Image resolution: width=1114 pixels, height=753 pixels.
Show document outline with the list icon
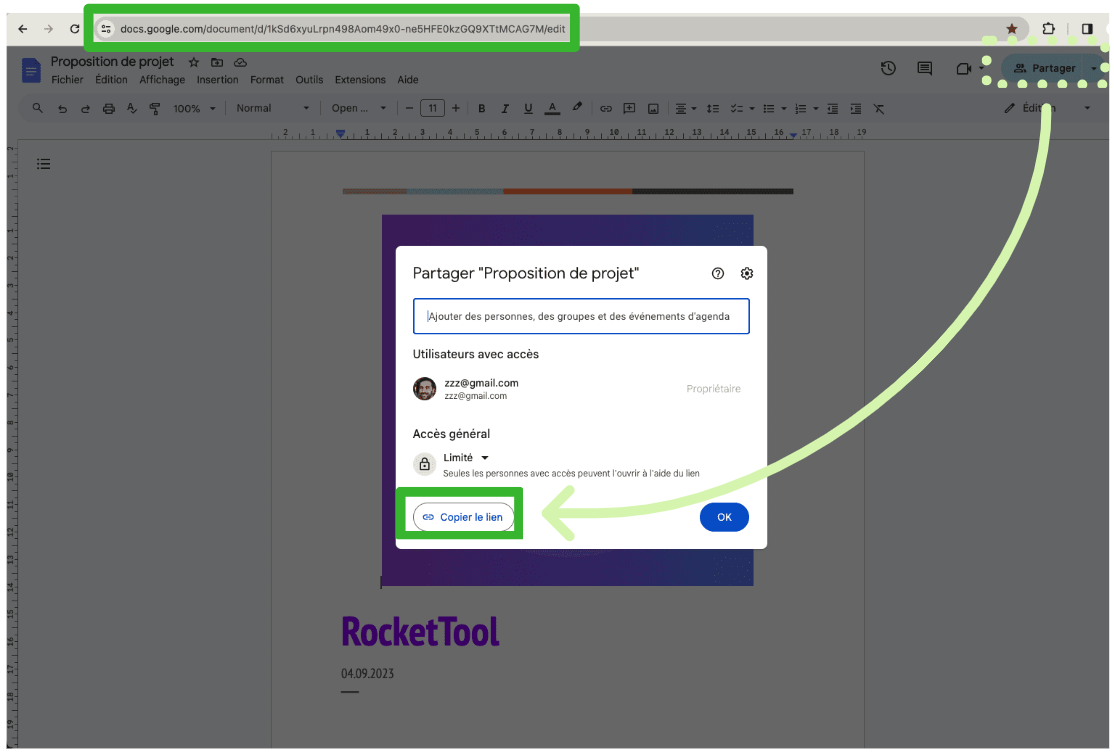[44, 163]
